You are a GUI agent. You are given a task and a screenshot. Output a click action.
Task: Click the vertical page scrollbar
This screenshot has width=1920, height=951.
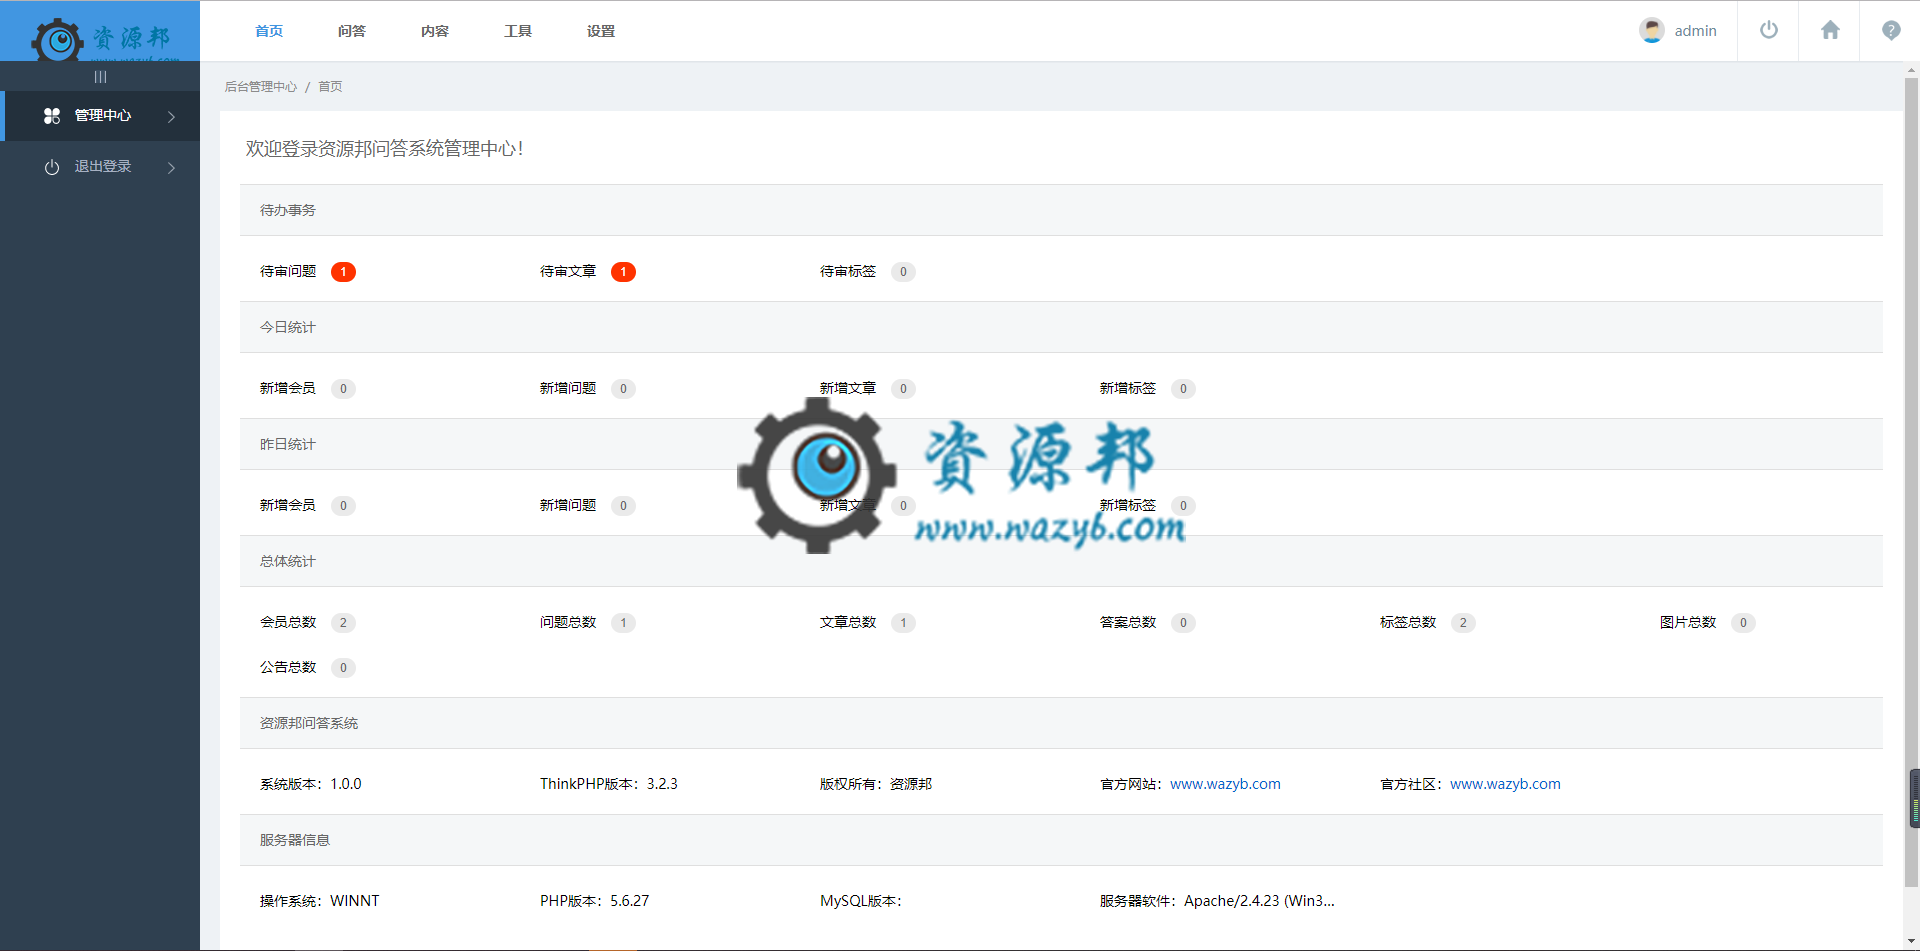(x=1911, y=480)
